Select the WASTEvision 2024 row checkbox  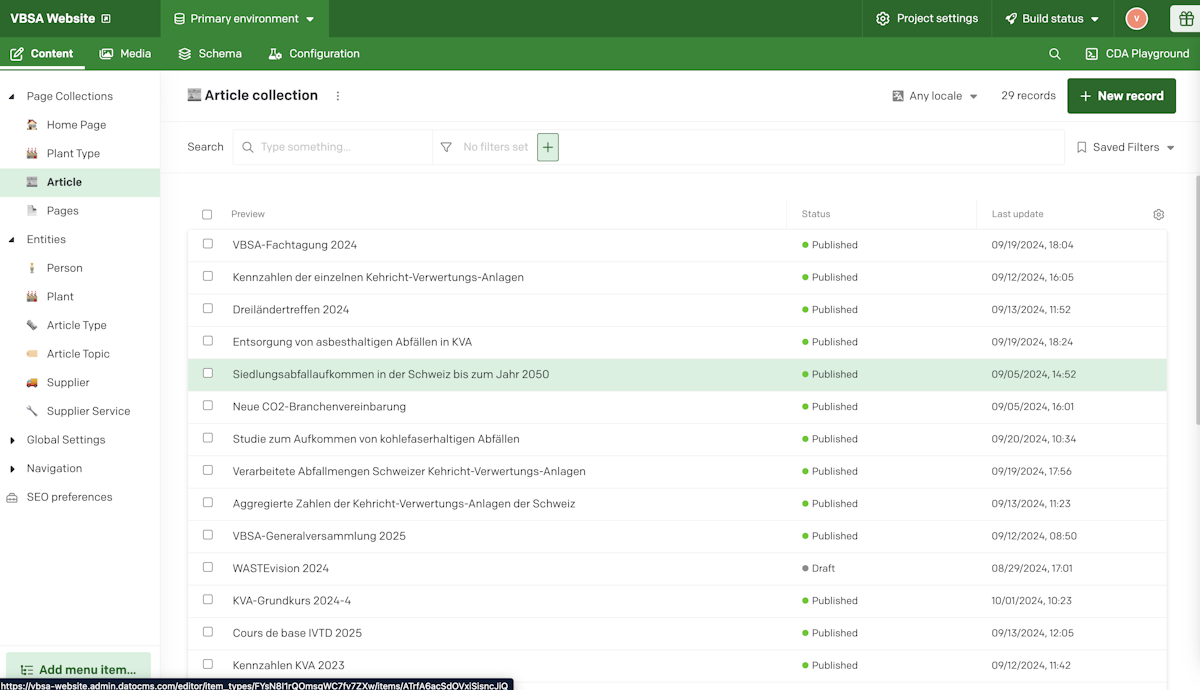point(208,567)
